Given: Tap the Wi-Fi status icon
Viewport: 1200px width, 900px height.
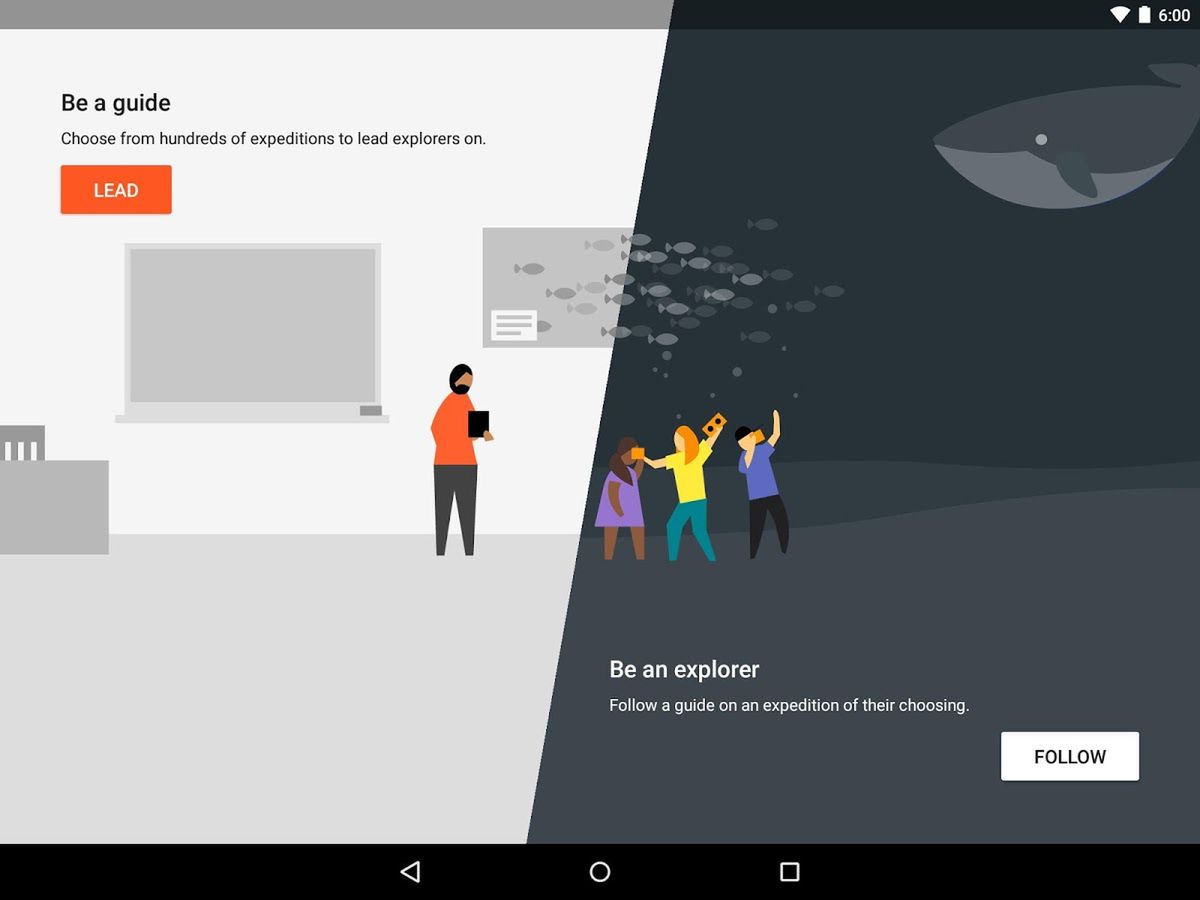Looking at the screenshot, I should tap(1120, 15).
